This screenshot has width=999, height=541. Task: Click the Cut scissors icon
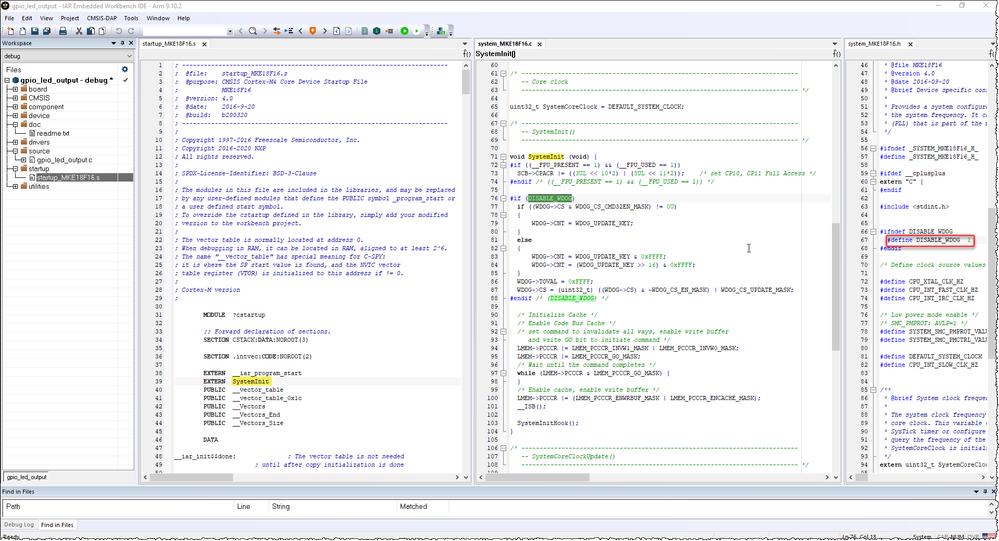coord(79,31)
